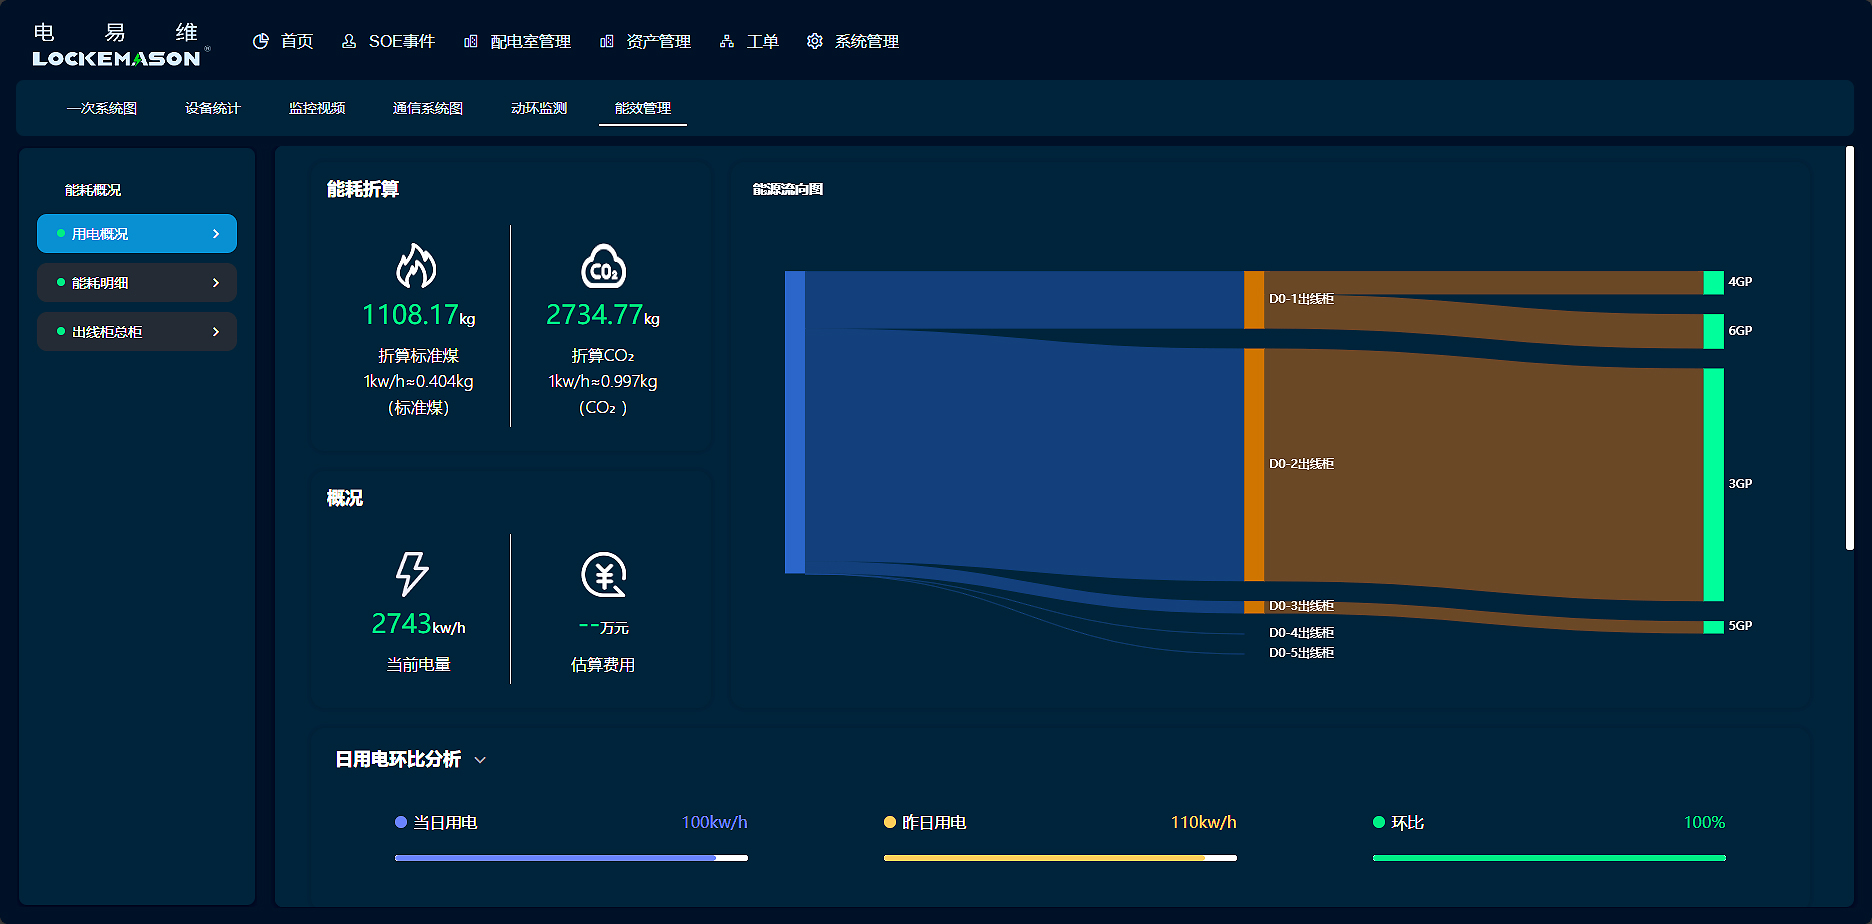Screen dimensions: 1872x924
Task: Click the gear icon beside 系统管理
Action: click(815, 41)
